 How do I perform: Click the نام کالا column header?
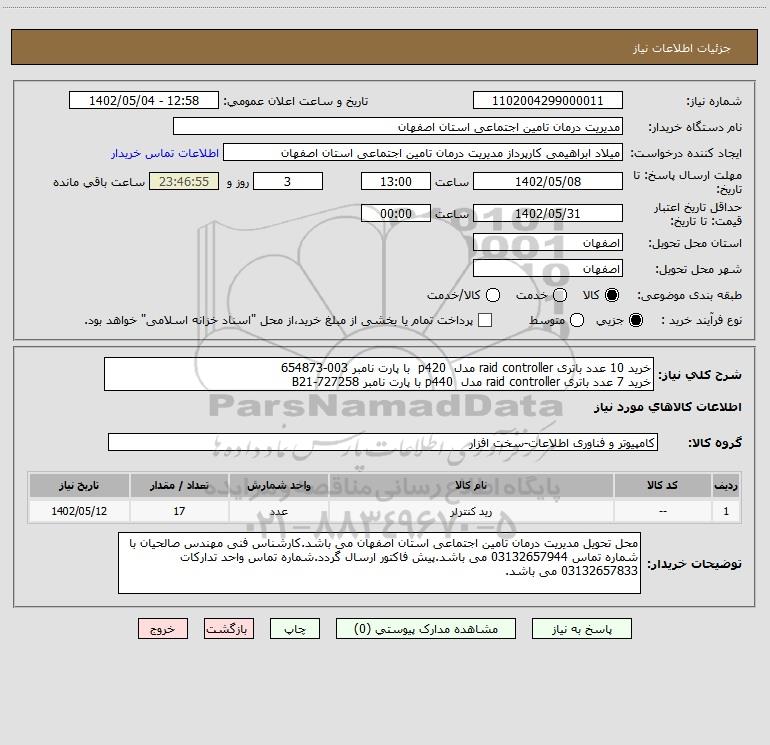click(470, 486)
